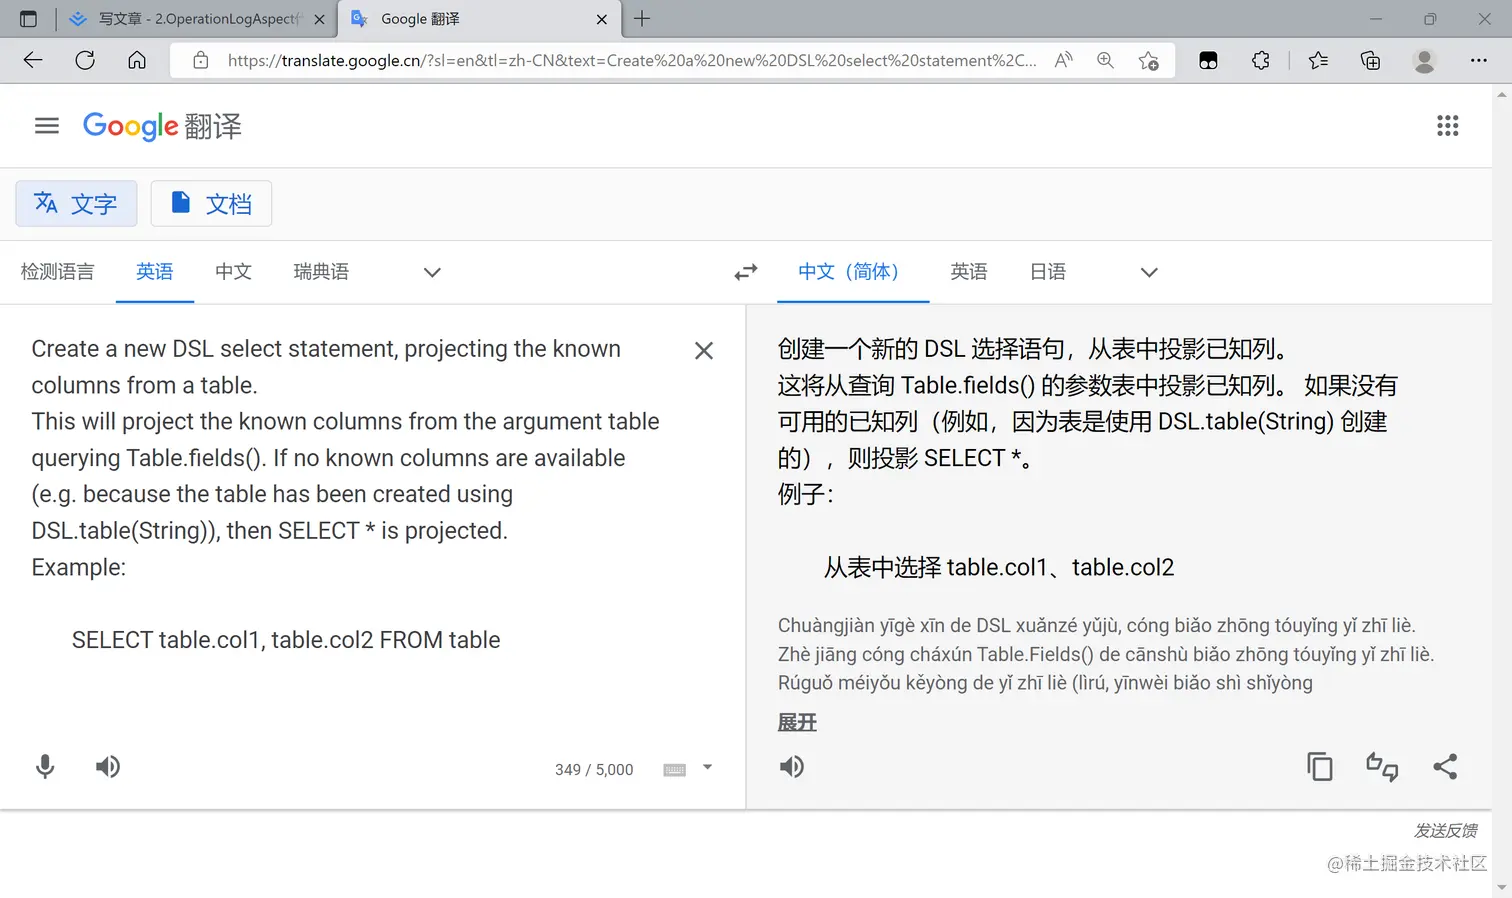Activate read aloud in address bar

click(1064, 60)
